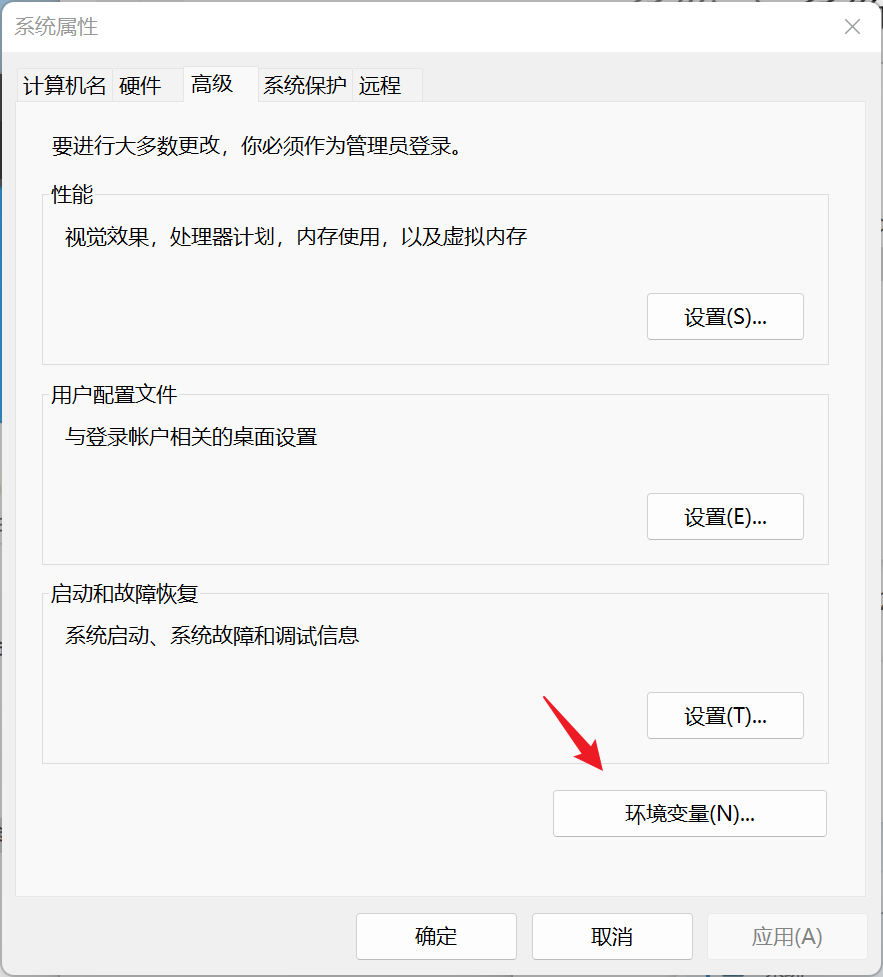Viewport: 883px width, 977px height.
Task: Switch to the 计算机名 tab
Action: click(65, 85)
